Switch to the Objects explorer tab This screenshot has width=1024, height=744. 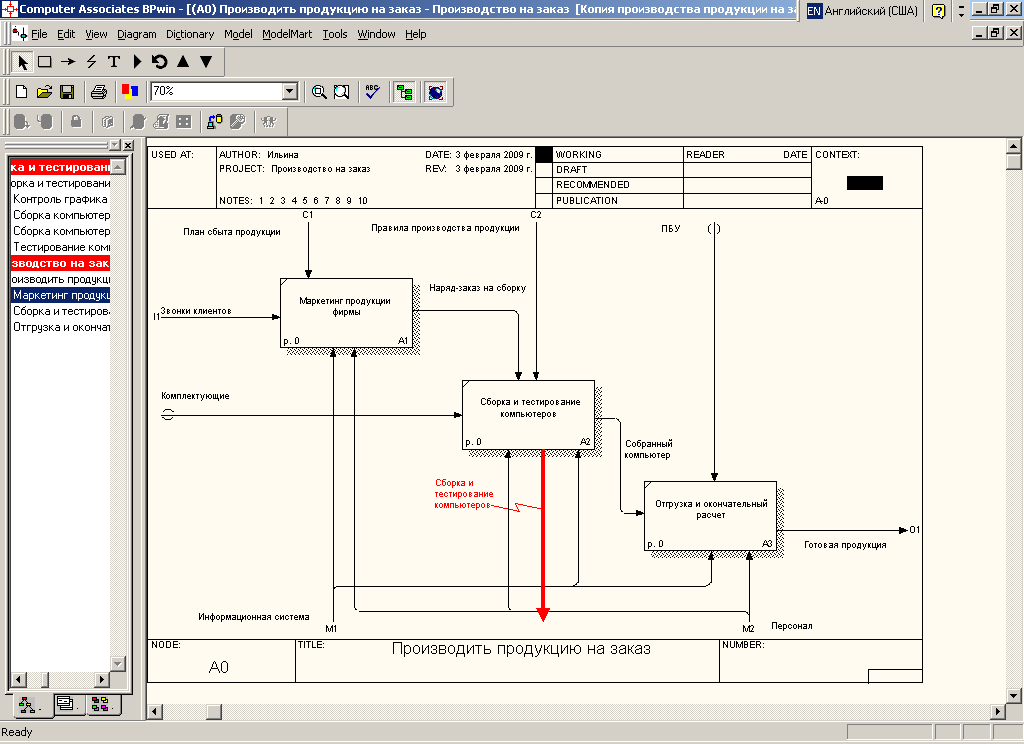[101, 704]
